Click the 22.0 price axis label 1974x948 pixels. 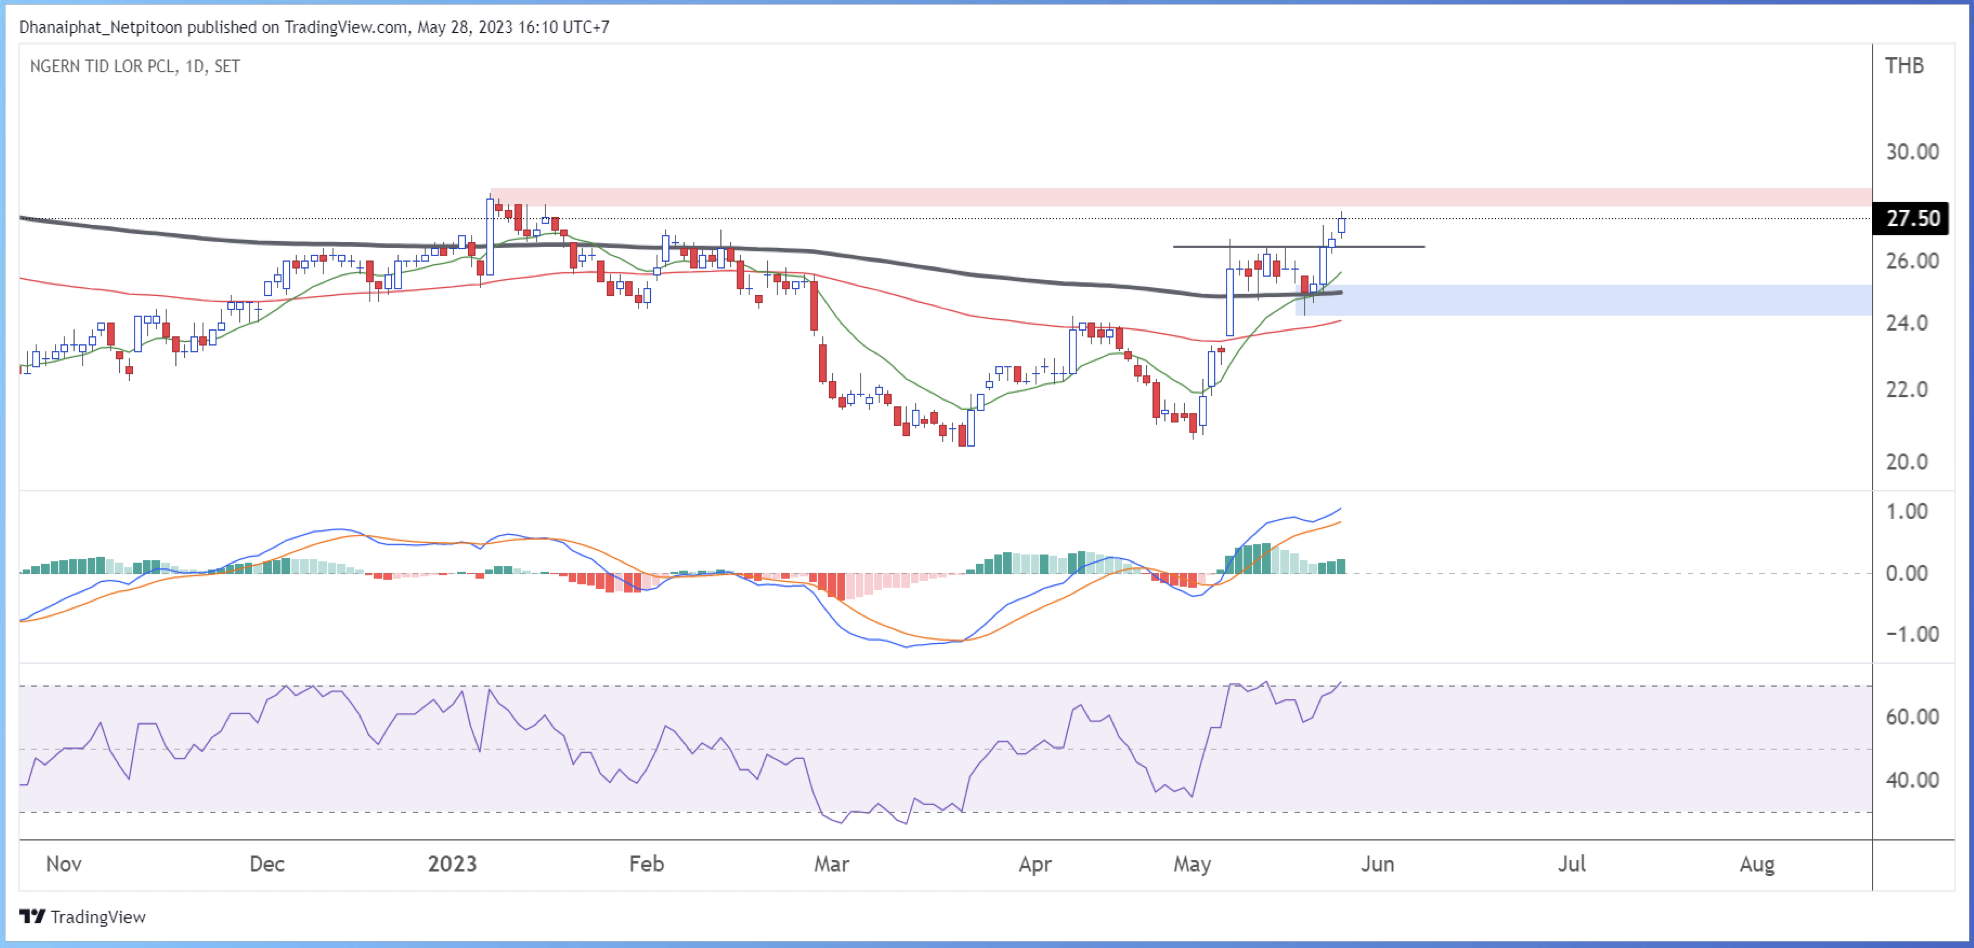coord(1907,390)
